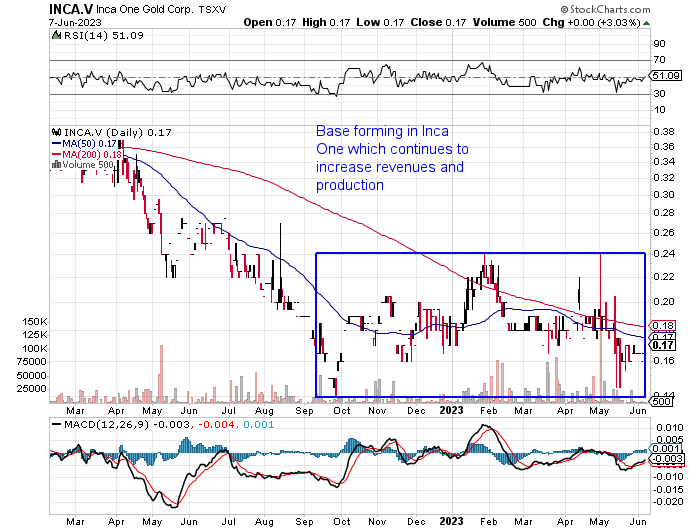Viewport: 700px width, 530px height.
Task: Click the 51.09 RSI value tag
Action: point(666,75)
